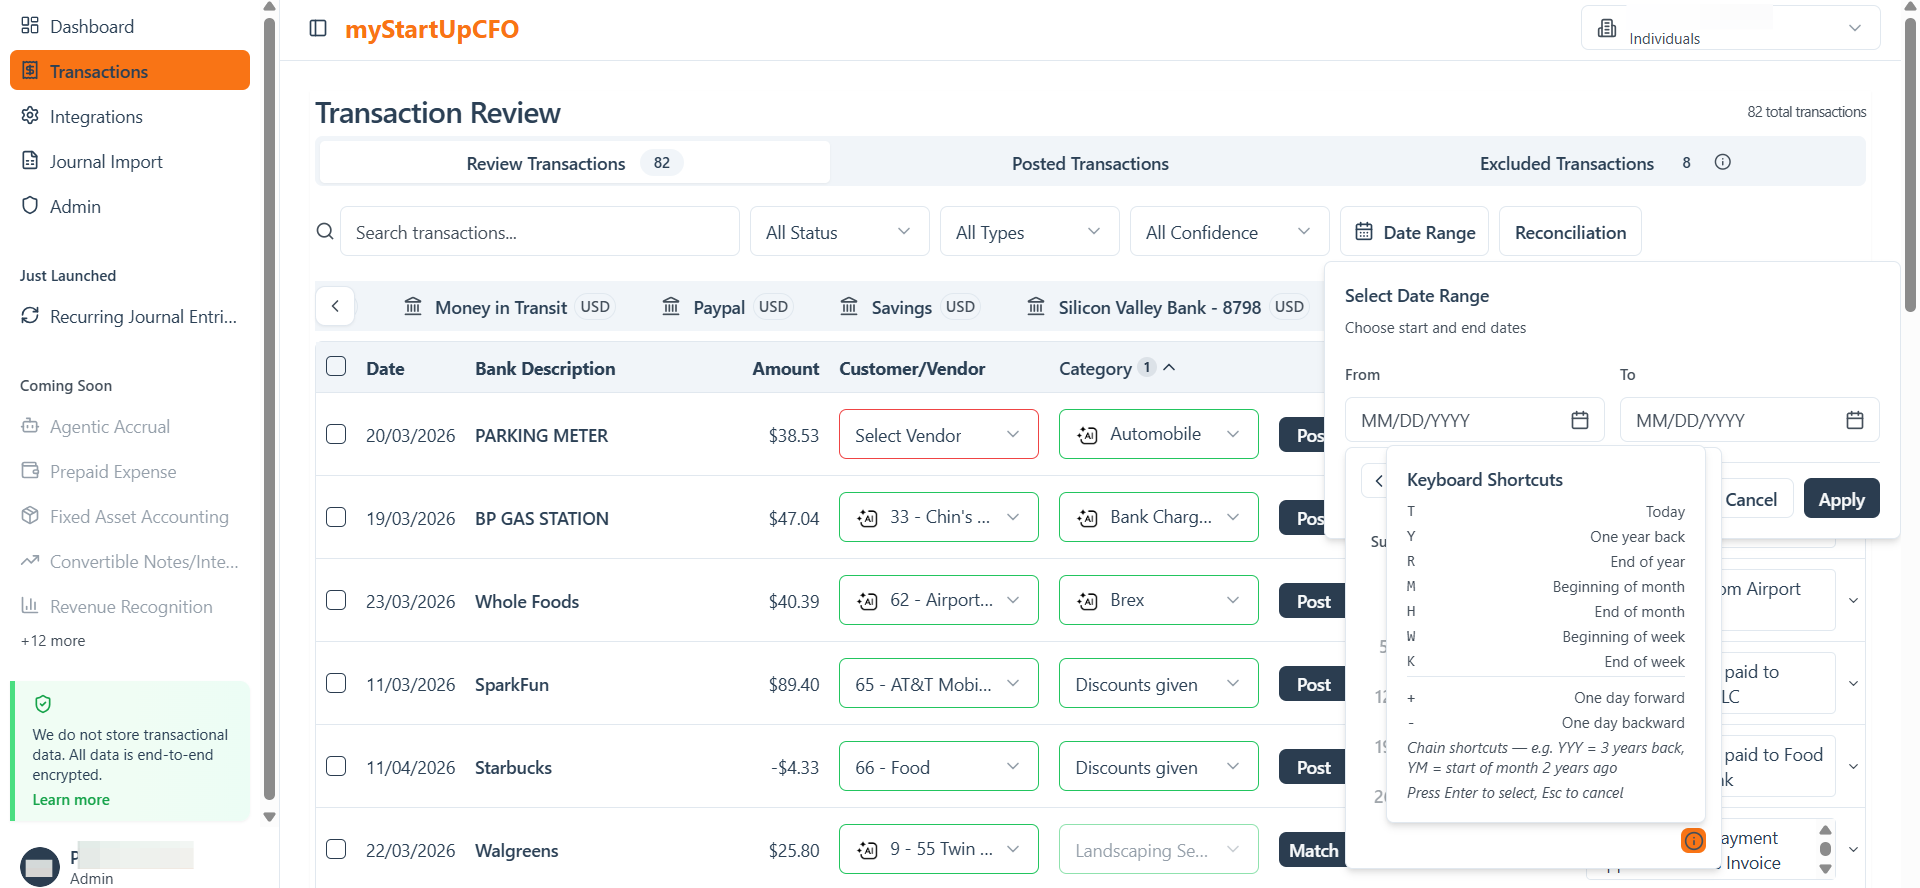Open the All Types dropdown
The width and height of the screenshot is (1920, 888).
[x=1029, y=232]
